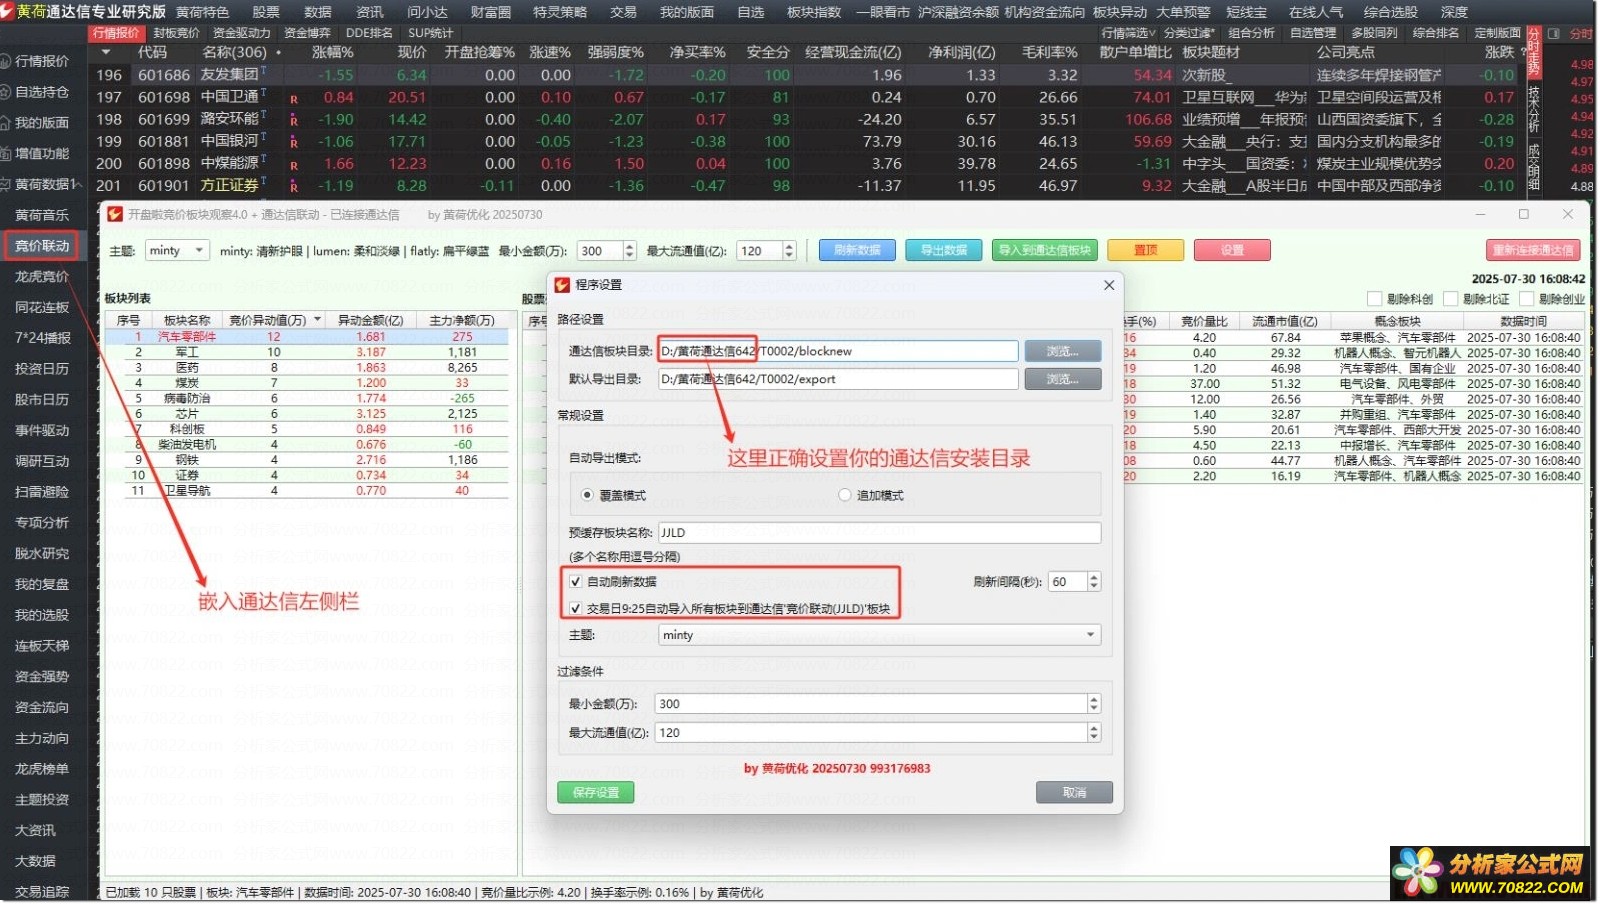
Task: Click the dialog 最小金额(万) spinner arrows
Action: tap(1093, 704)
